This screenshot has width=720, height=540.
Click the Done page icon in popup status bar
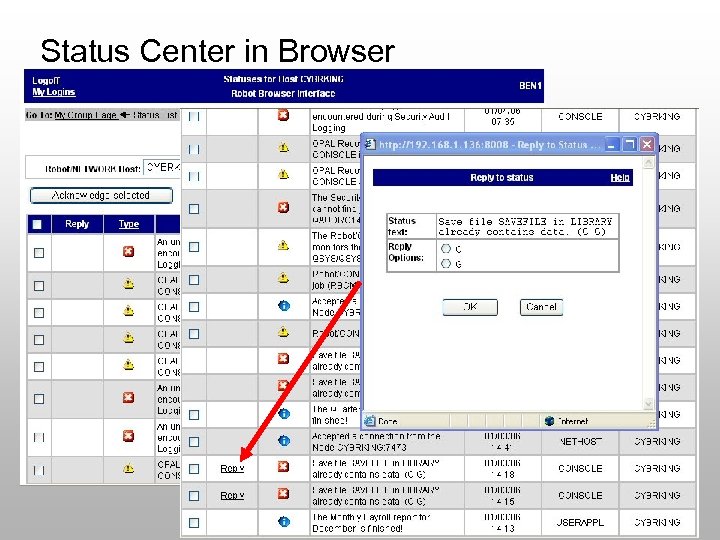[370, 421]
